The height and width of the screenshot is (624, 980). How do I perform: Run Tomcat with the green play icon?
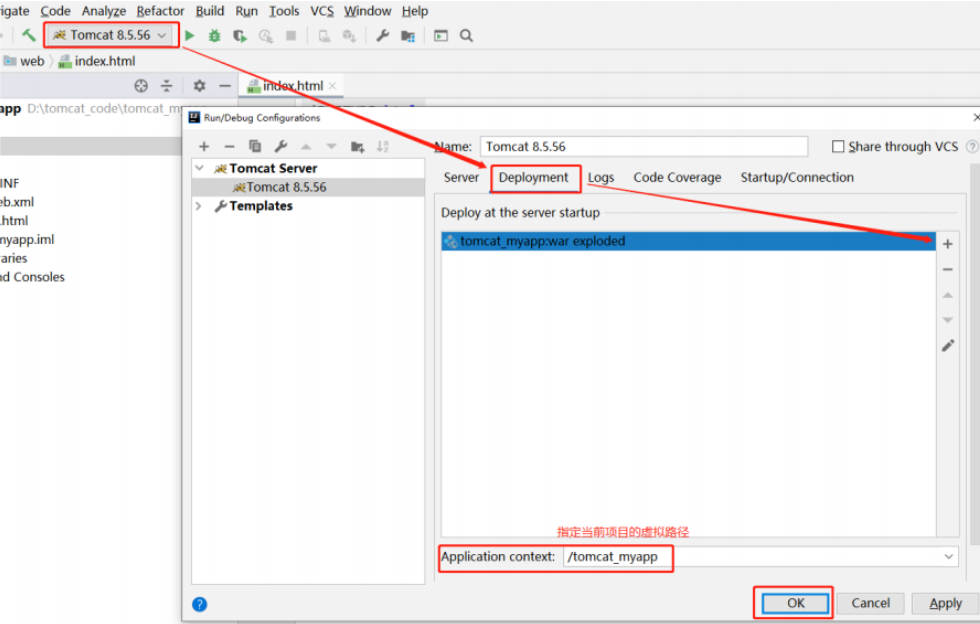point(190,36)
